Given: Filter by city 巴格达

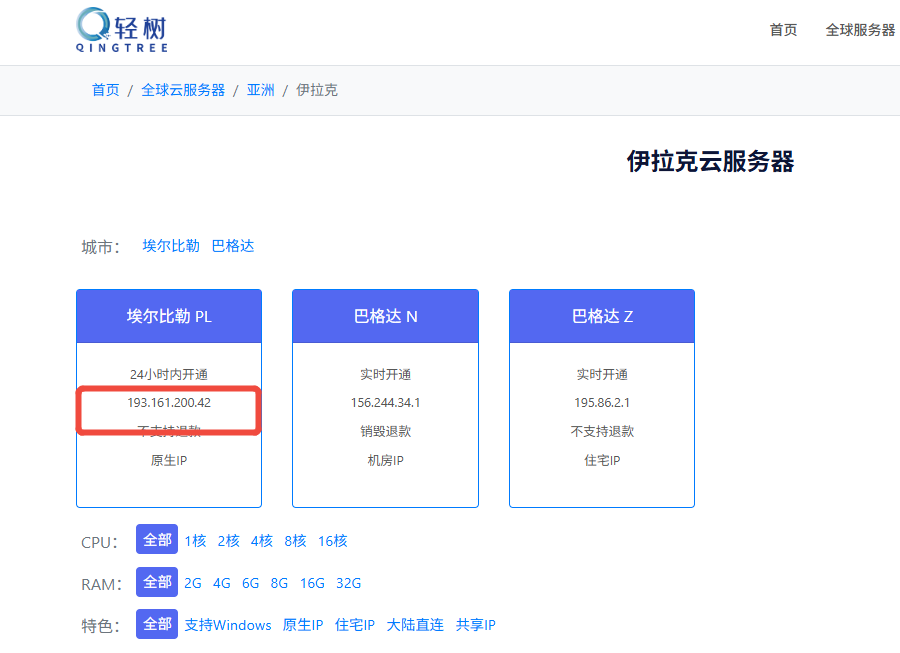Looking at the screenshot, I should tap(233, 246).
